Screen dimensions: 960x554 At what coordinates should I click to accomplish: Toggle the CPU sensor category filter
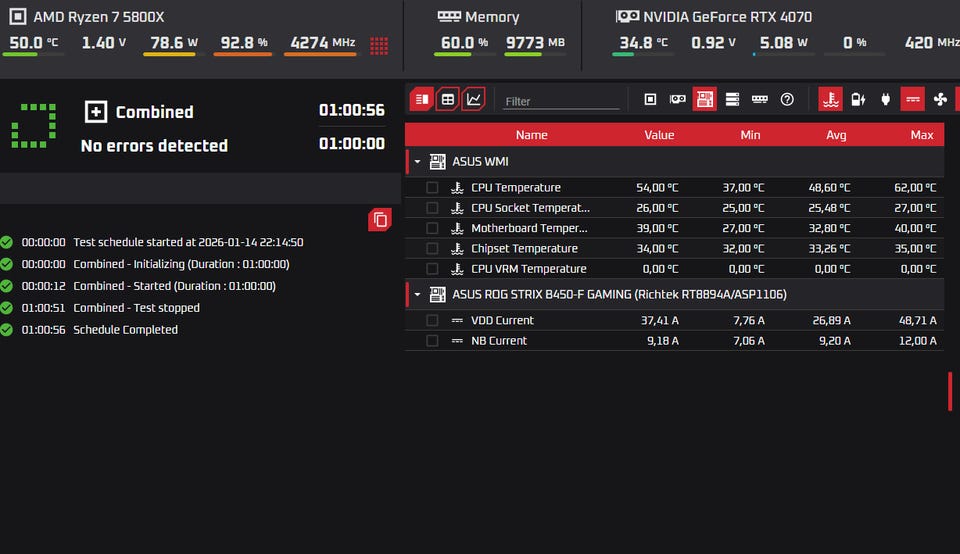click(x=650, y=99)
